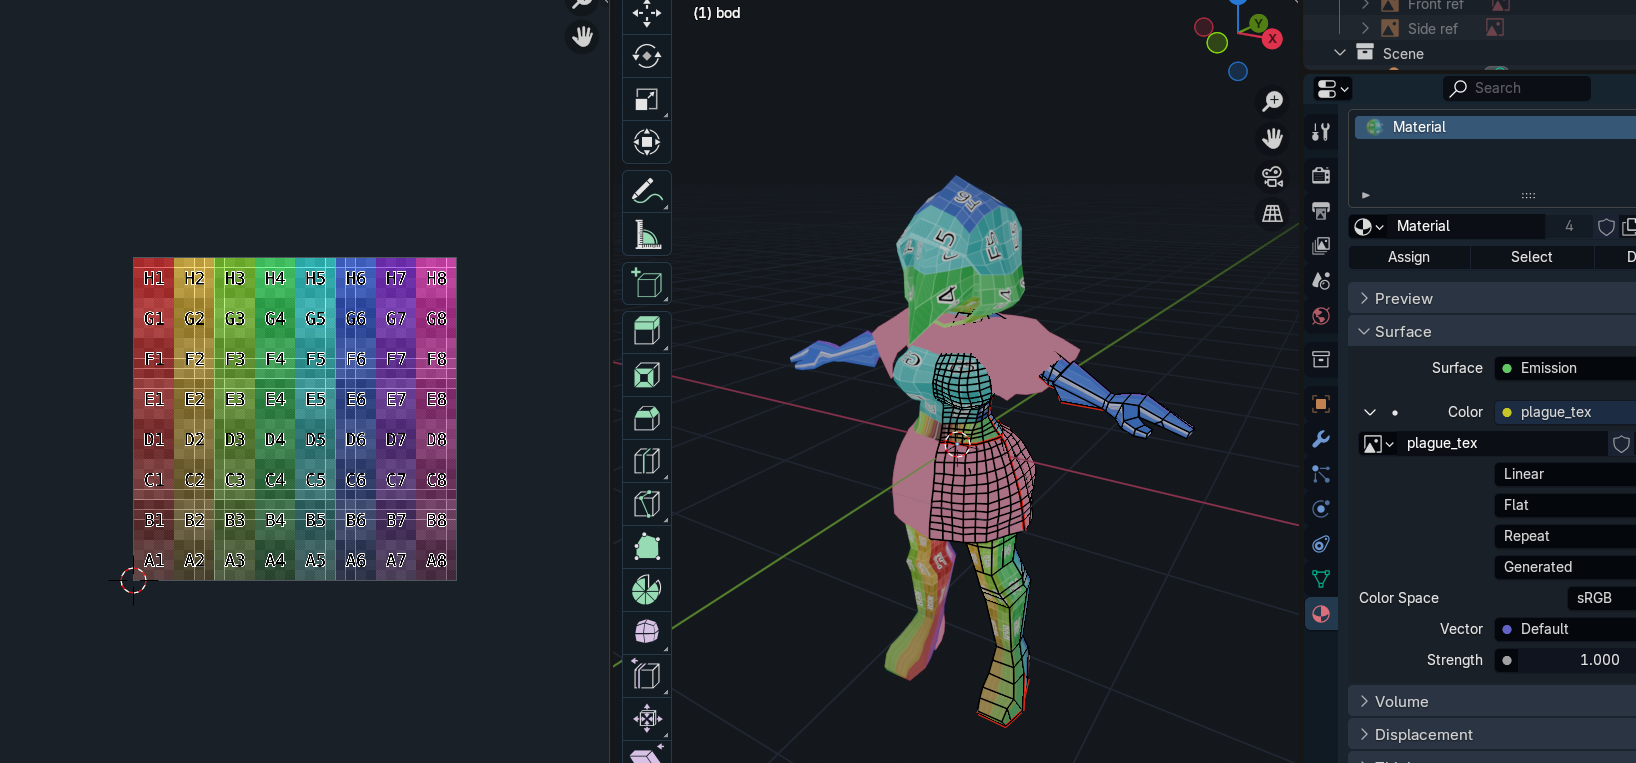Toggle the viewport camera view
The height and width of the screenshot is (763, 1636).
pos(1272,177)
